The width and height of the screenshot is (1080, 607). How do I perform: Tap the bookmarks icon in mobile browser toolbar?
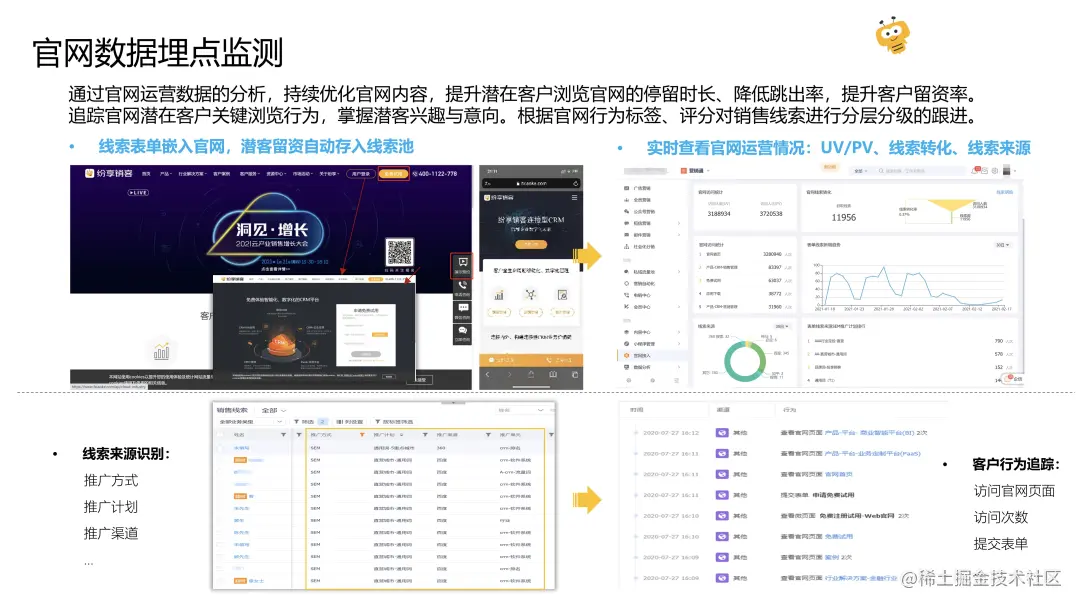click(x=553, y=375)
